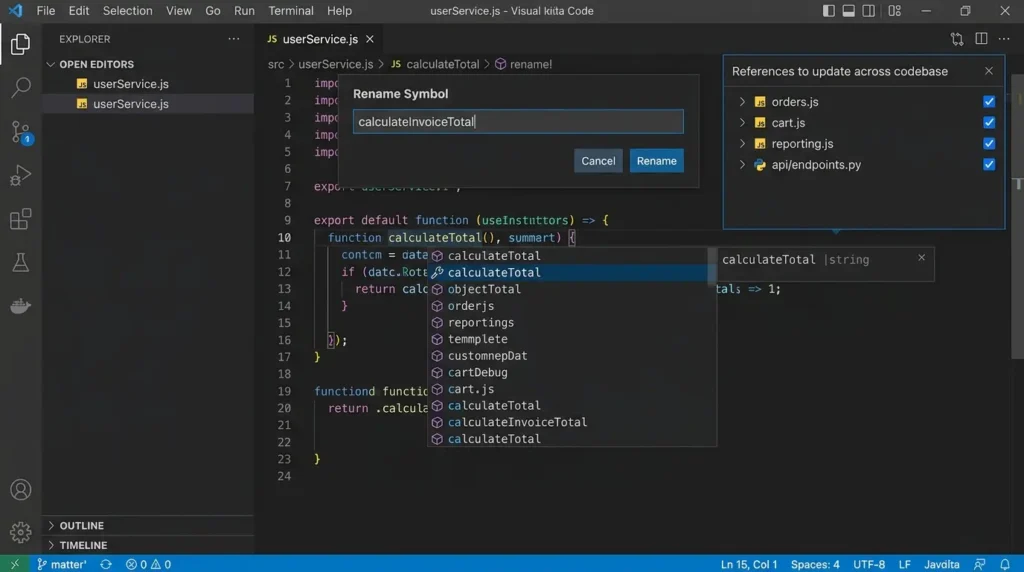
Task: Click the suggestion list scrollbar
Action: (x=712, y=266)
